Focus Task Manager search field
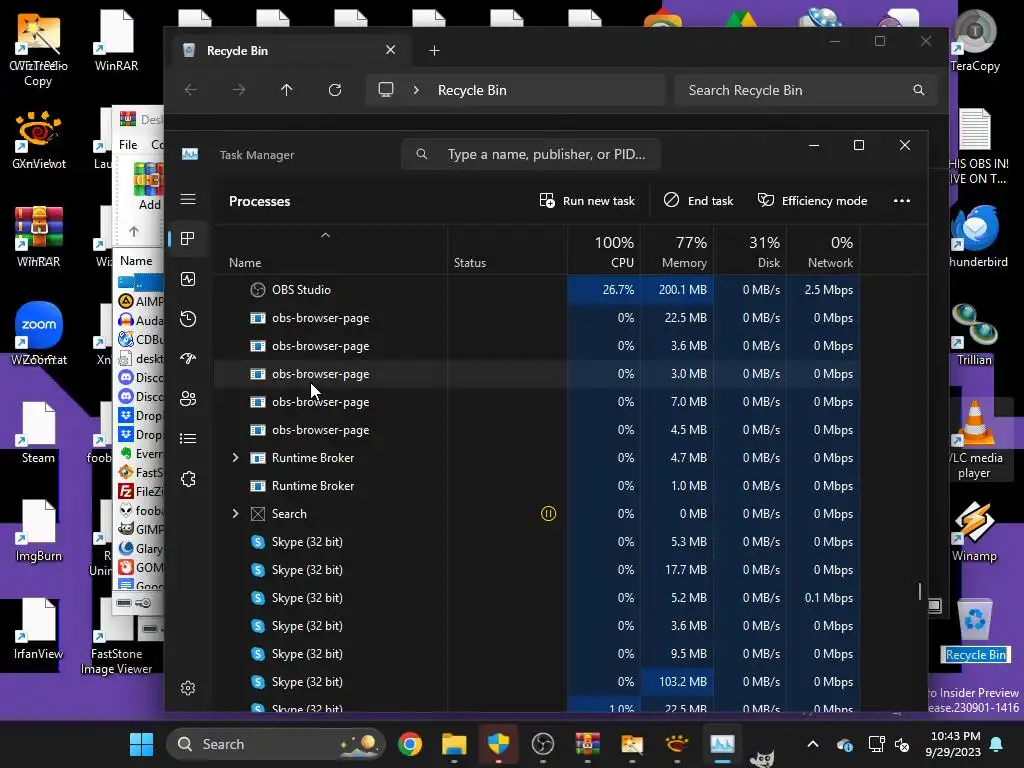 531,154
